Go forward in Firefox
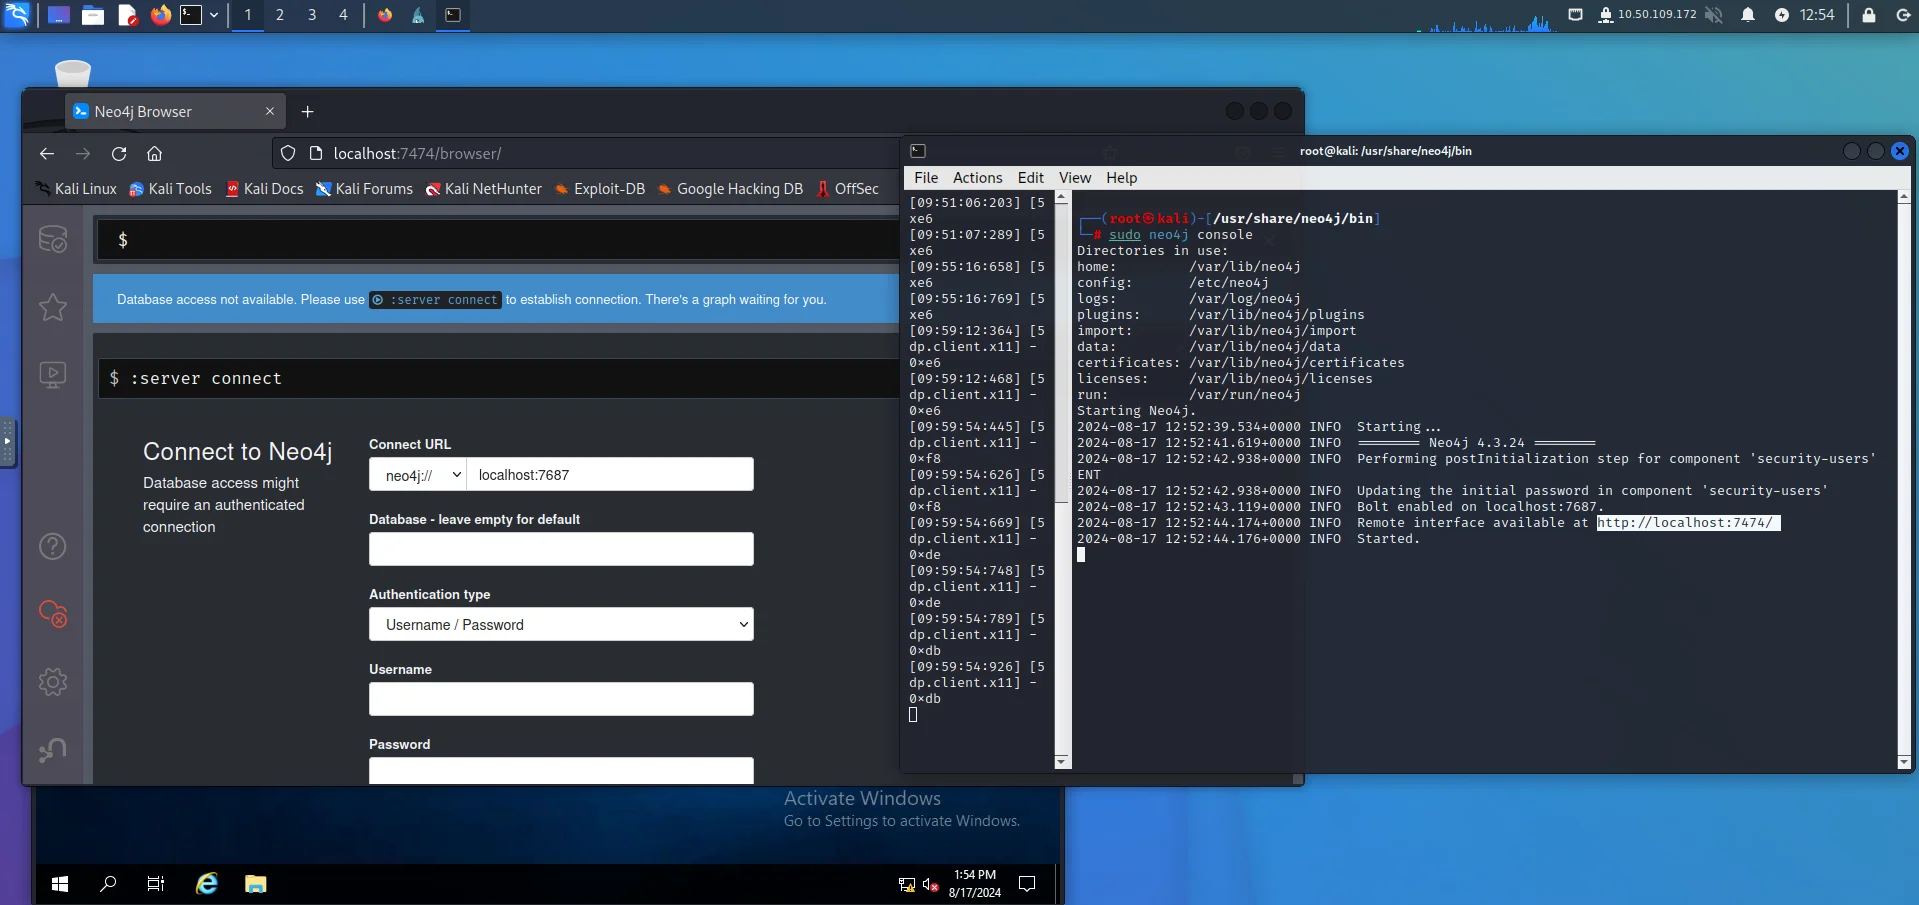1919x905 pixels. click(83, 153)
